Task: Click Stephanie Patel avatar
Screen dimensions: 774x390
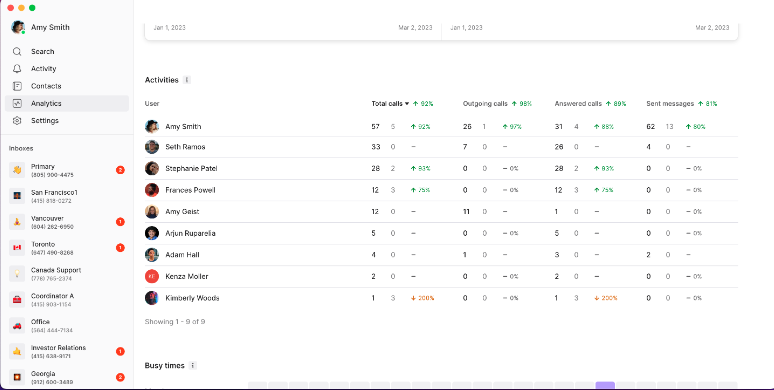Action: click(x=152, y=168)
